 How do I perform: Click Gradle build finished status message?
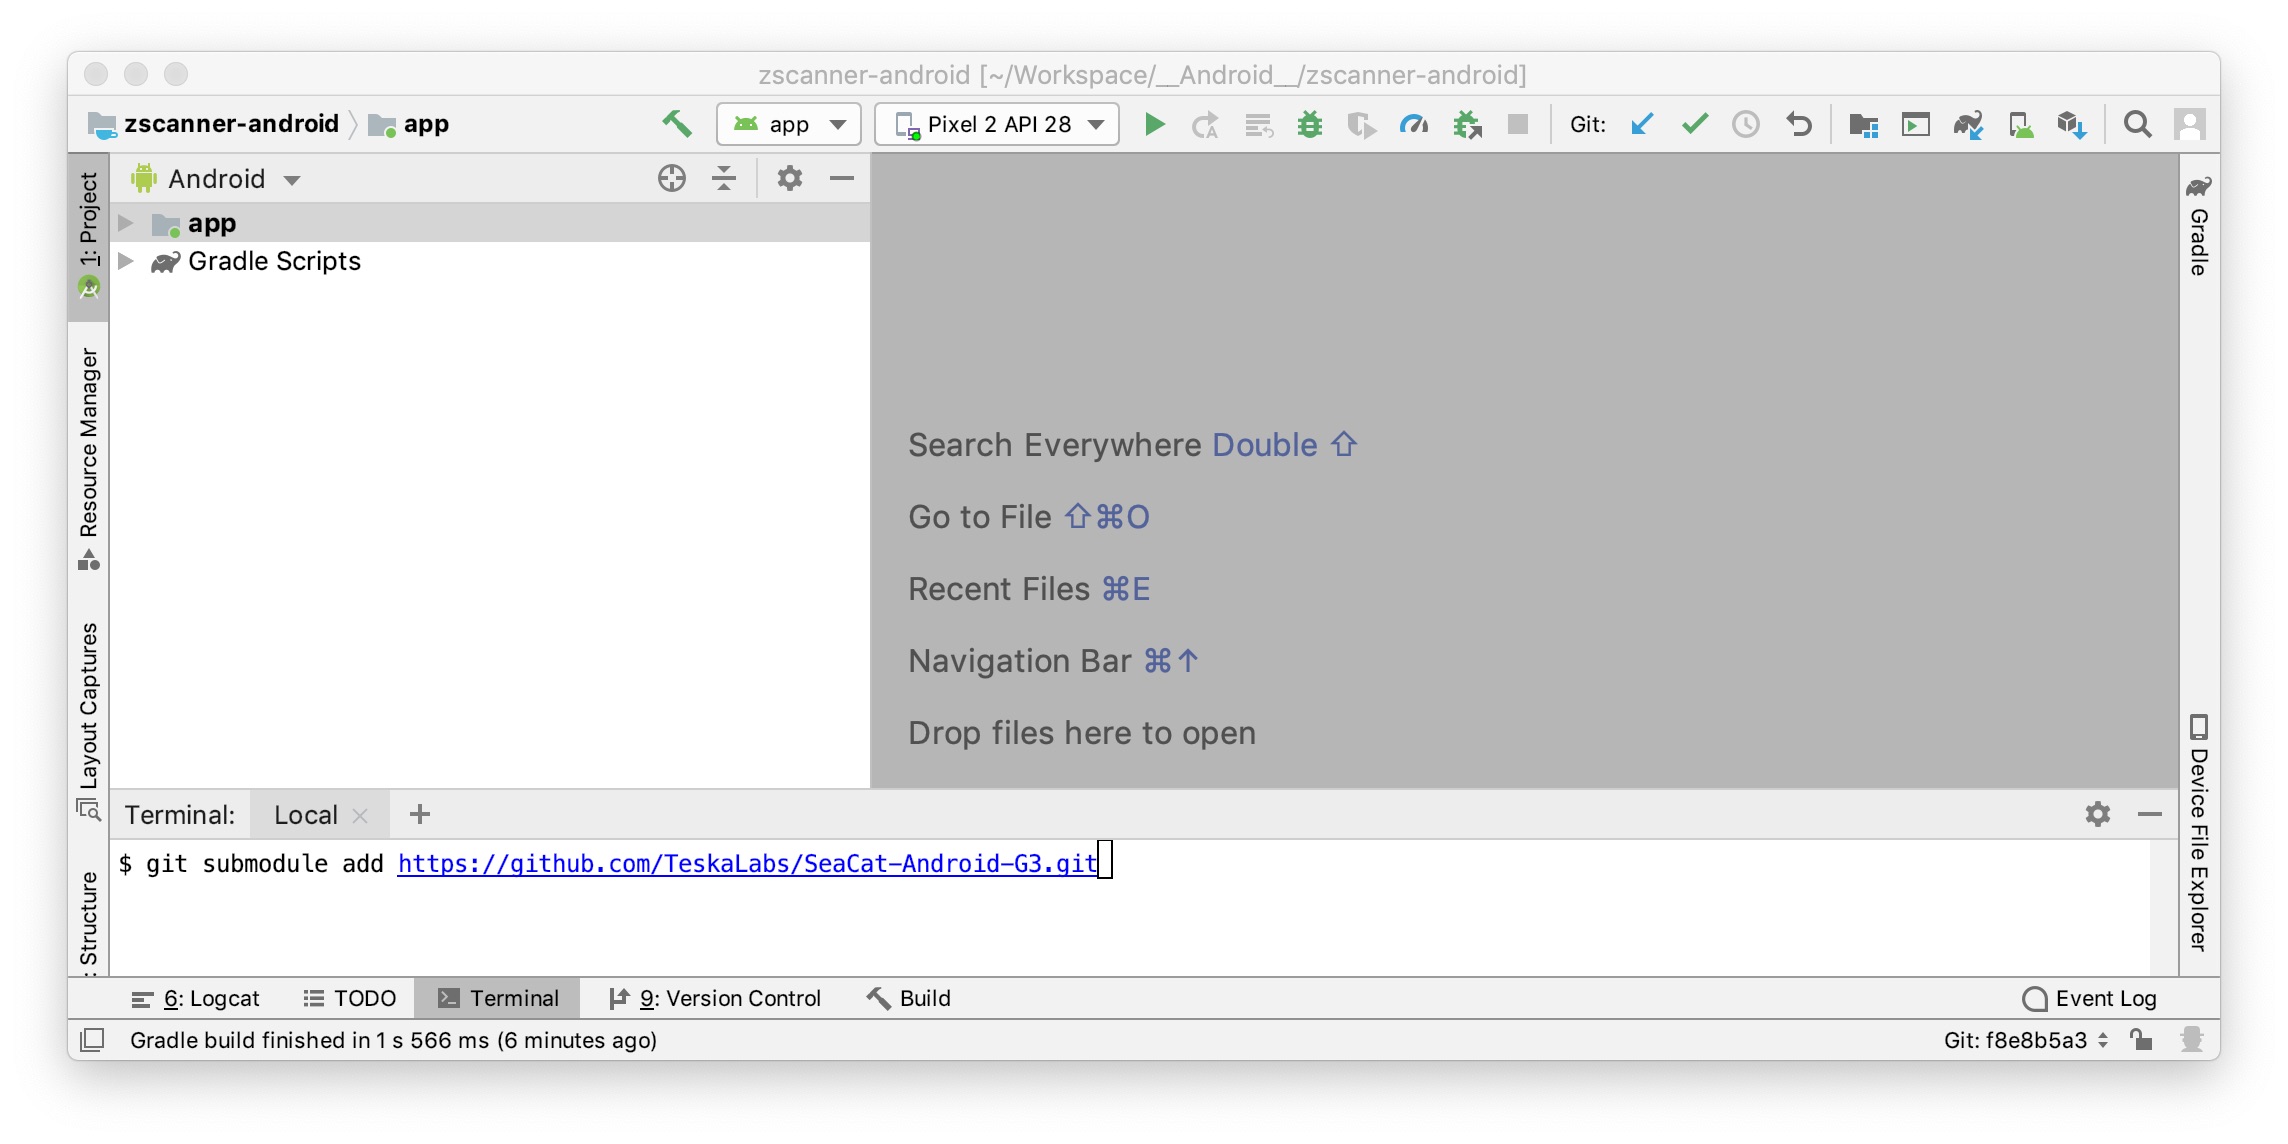point(393,1040)
